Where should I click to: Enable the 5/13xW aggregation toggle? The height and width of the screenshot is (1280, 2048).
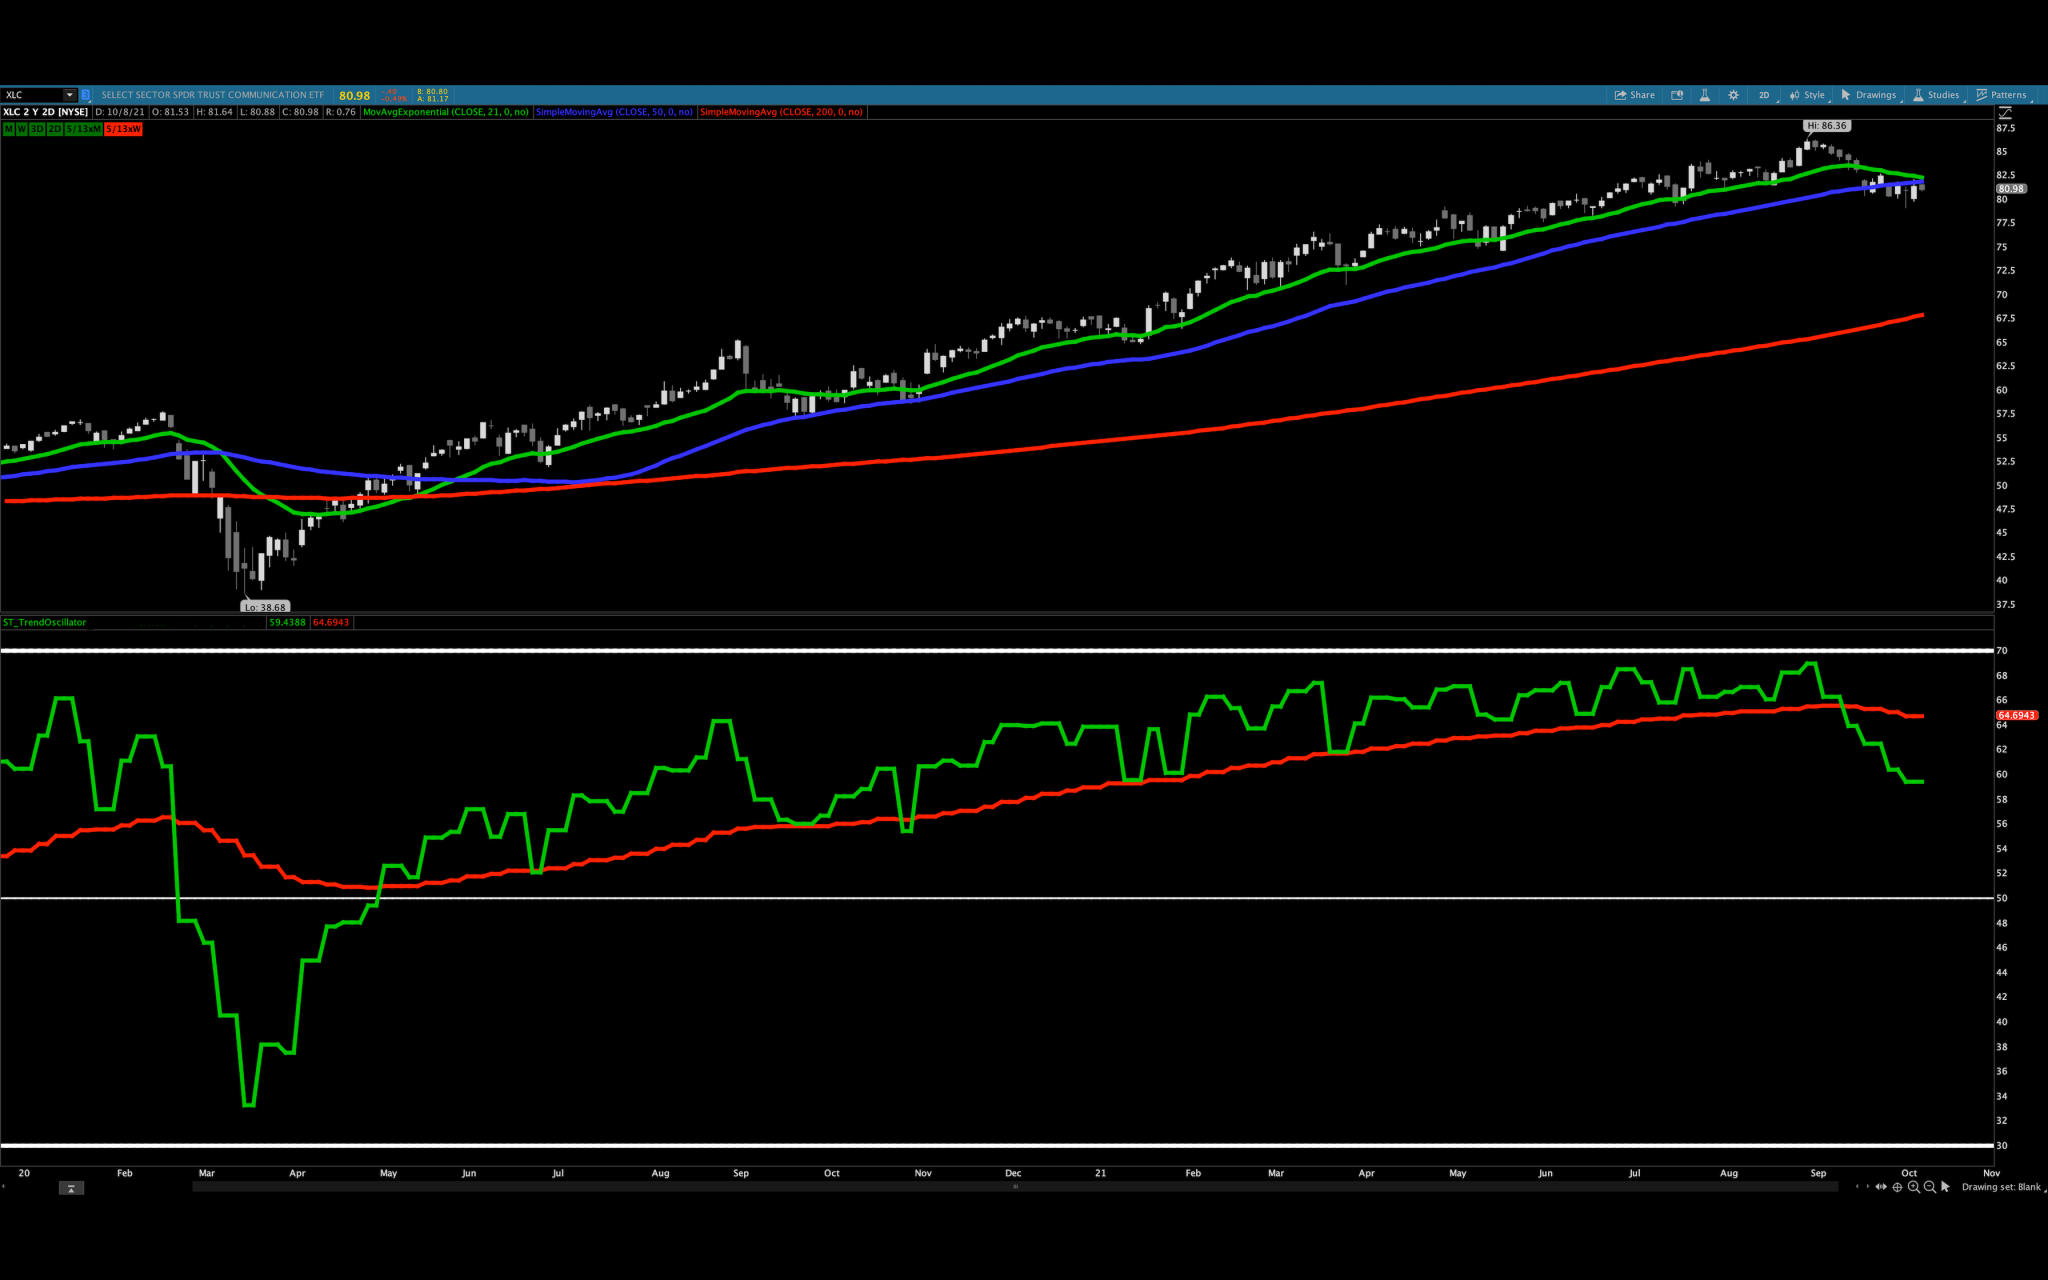coord(122,129)
